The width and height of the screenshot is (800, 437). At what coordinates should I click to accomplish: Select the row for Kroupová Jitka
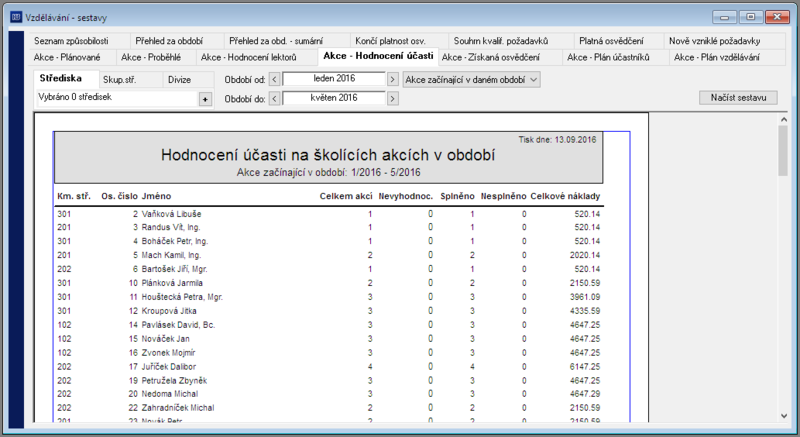[x=329, y=311]
